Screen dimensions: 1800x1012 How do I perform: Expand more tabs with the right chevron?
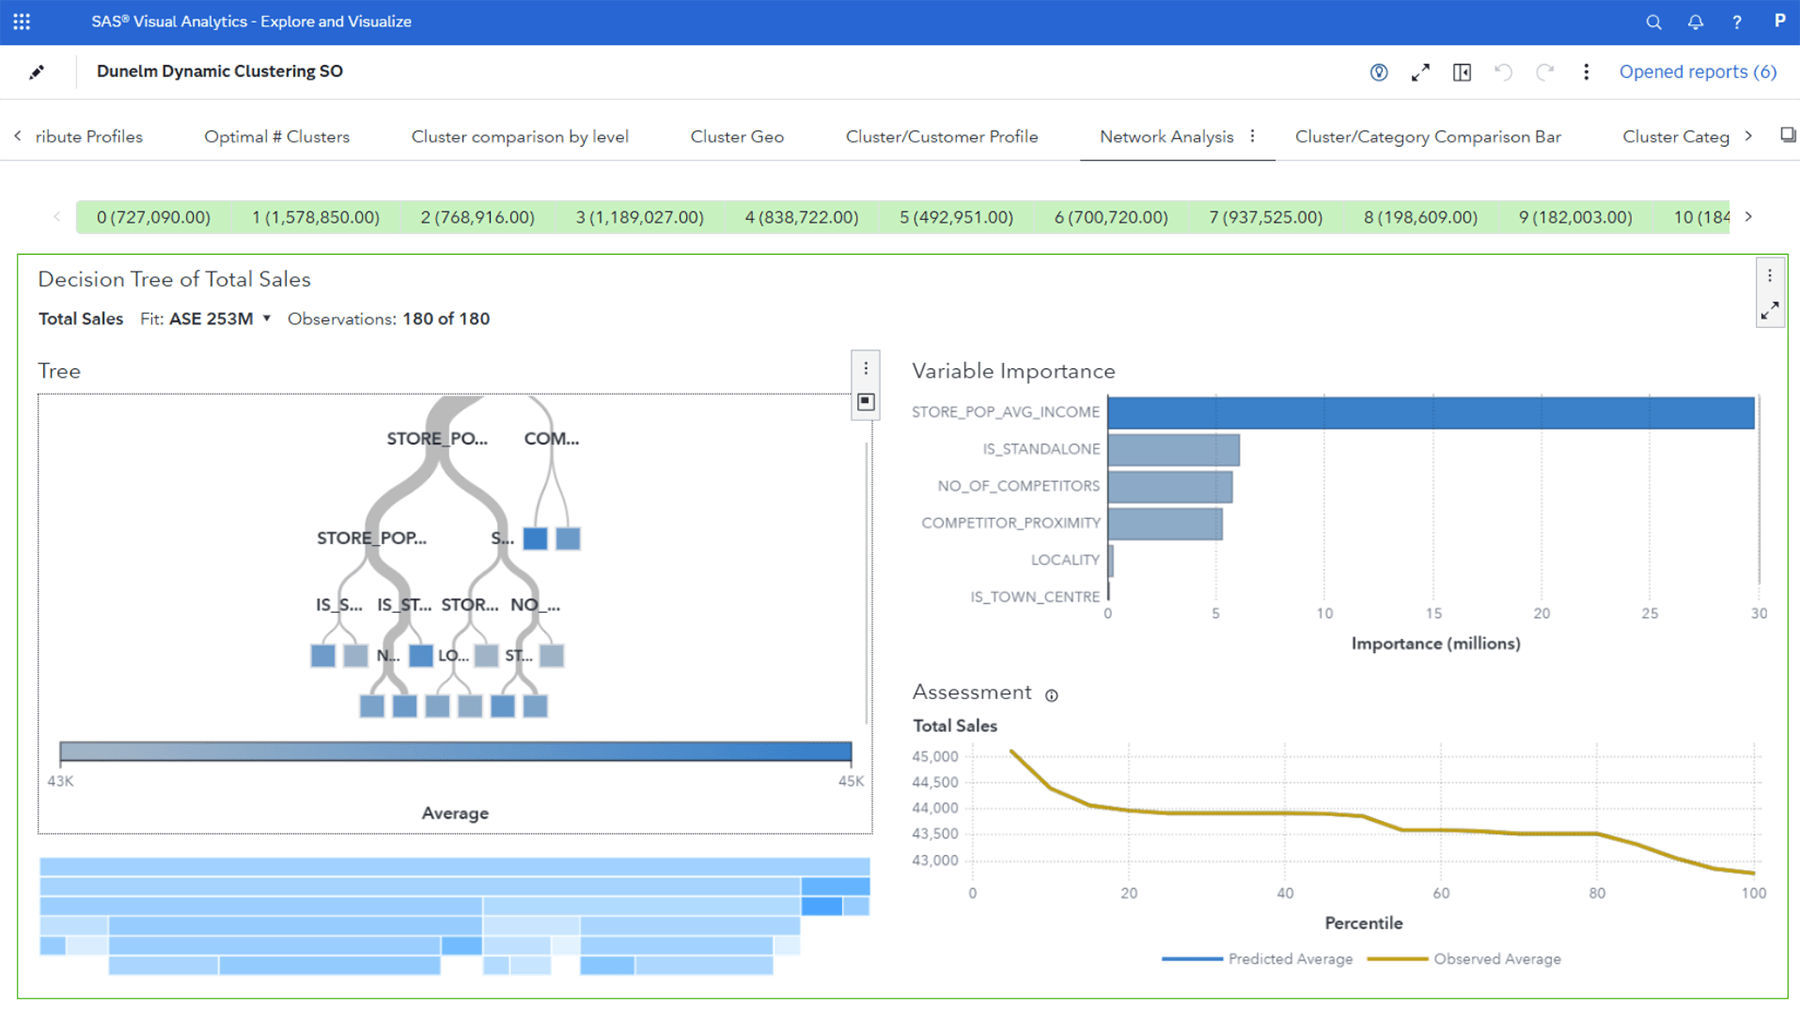[1749, 136]
